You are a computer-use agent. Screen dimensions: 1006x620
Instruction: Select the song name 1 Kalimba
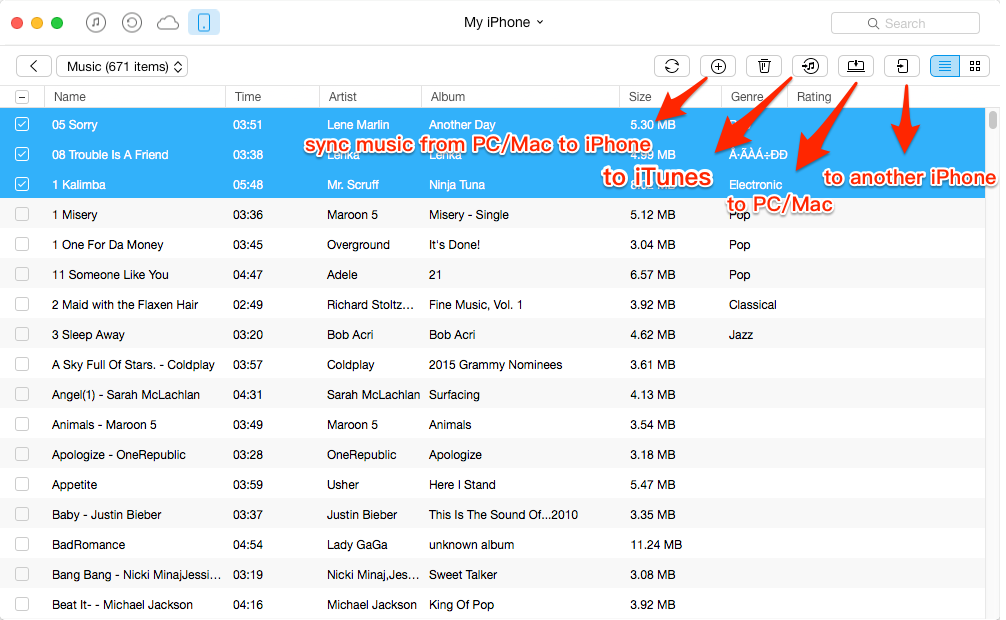point(78,185)
